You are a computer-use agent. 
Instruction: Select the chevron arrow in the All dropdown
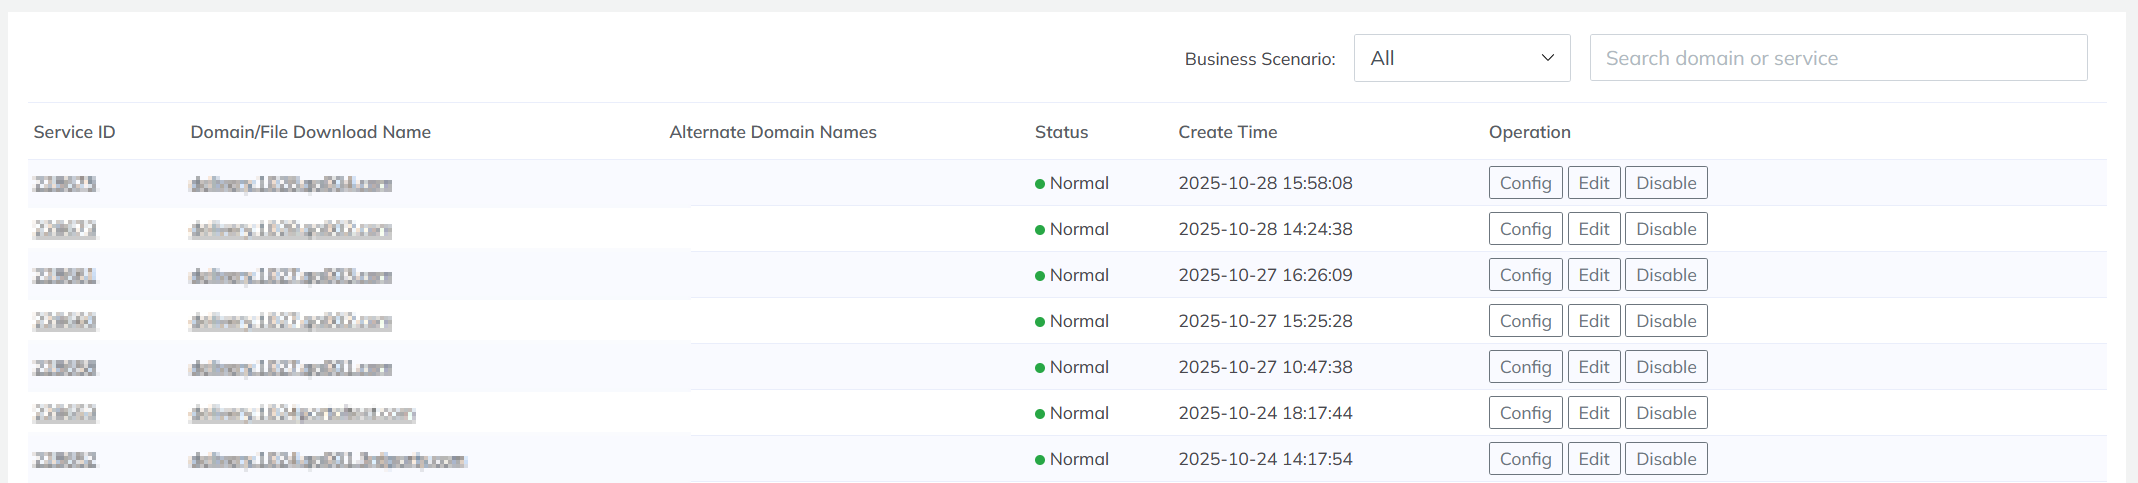pyautogui.click(x=1547, y=58)
